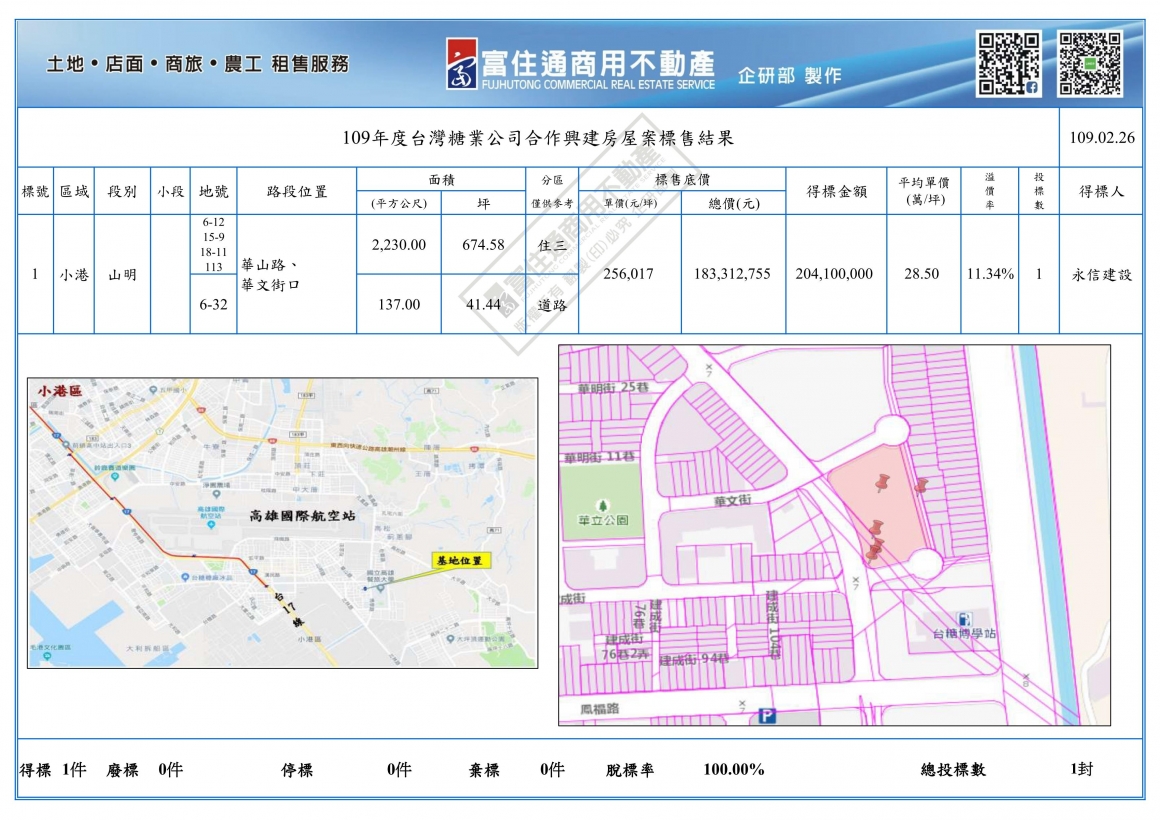Click the 棄標 label in footer

click(485, 770)
